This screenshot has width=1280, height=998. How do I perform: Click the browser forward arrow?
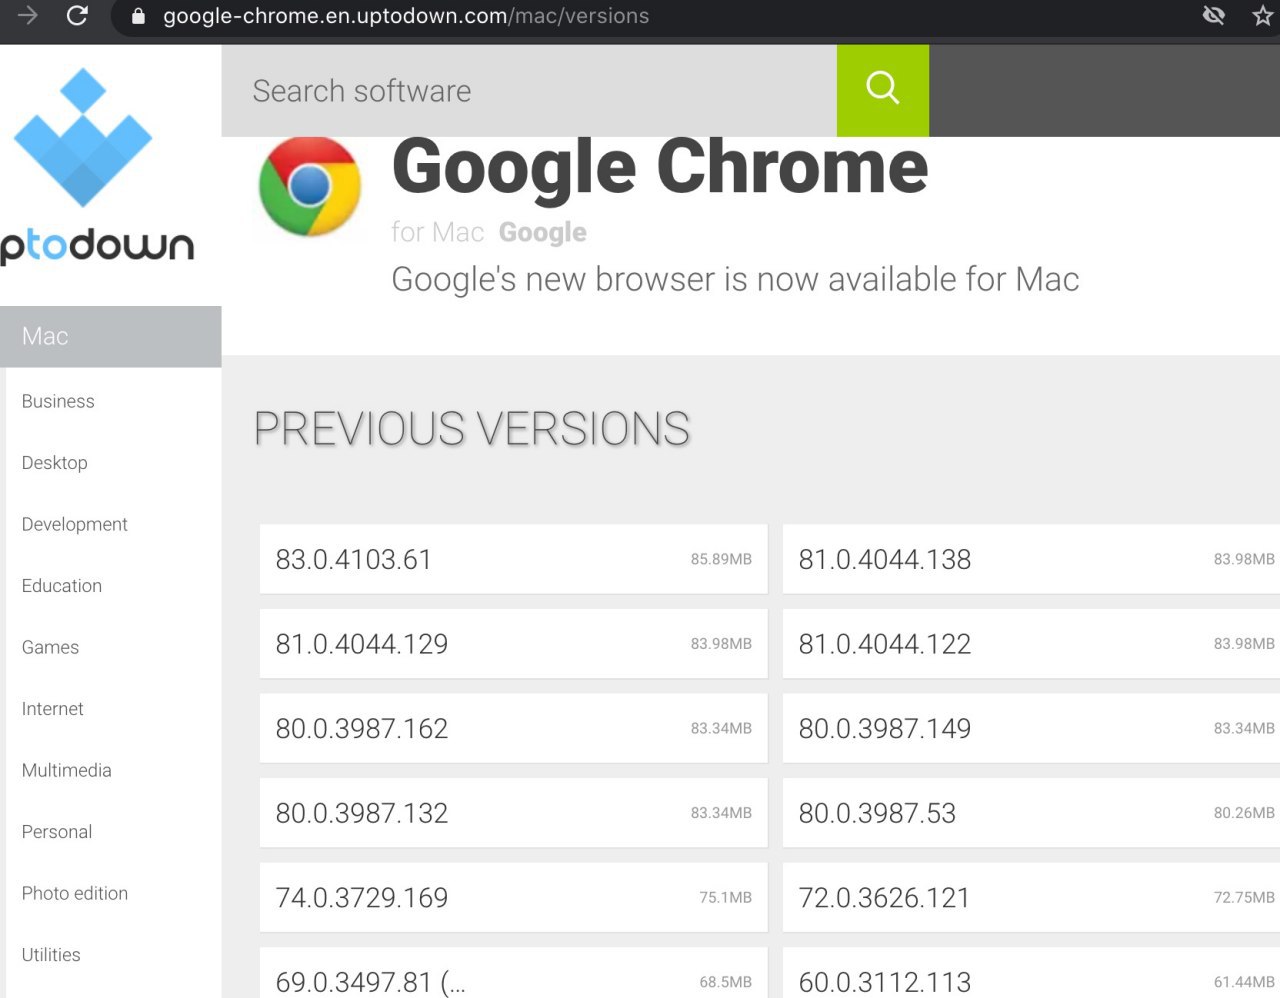(x=27, y=16)
